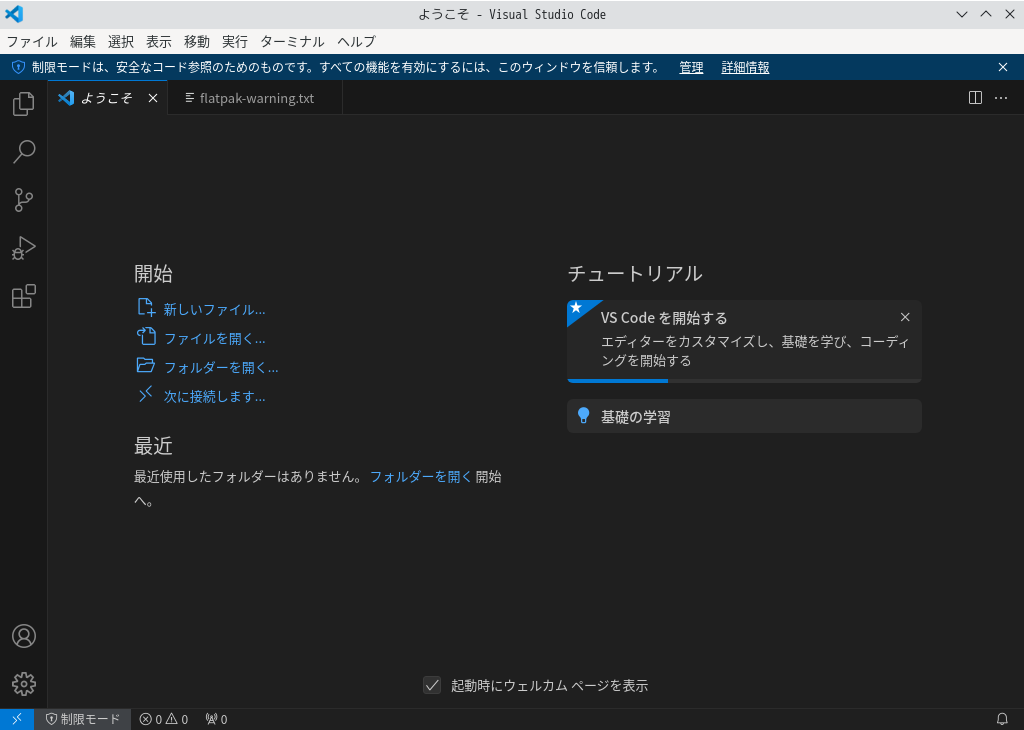Click the window title ようこそ - Visual Studio Code

(x=512, y=14)
